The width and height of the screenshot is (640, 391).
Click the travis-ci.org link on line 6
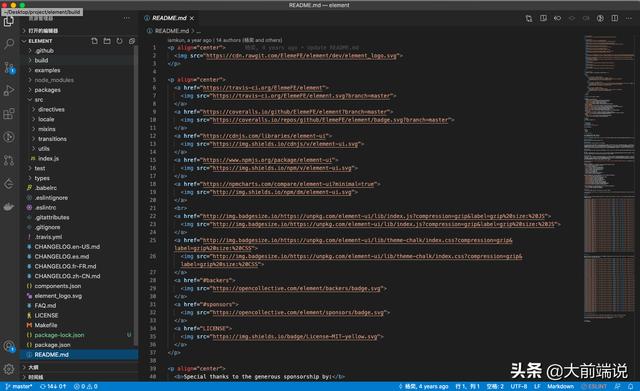[263, 88]
